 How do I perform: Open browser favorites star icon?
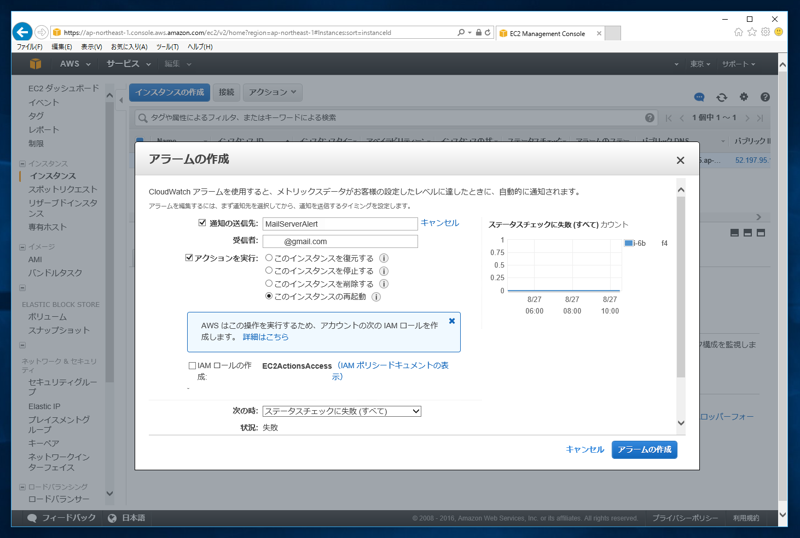[752, 32]
